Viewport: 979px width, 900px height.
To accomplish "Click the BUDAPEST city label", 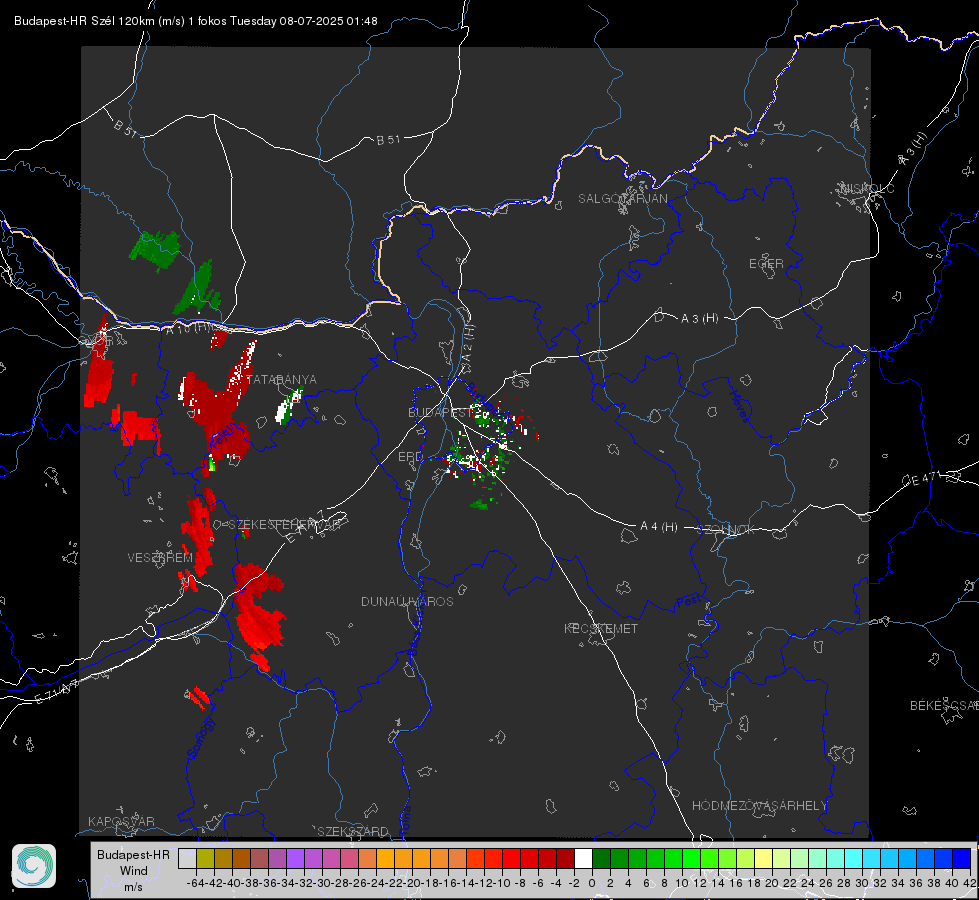I will [x=440, y=412].
